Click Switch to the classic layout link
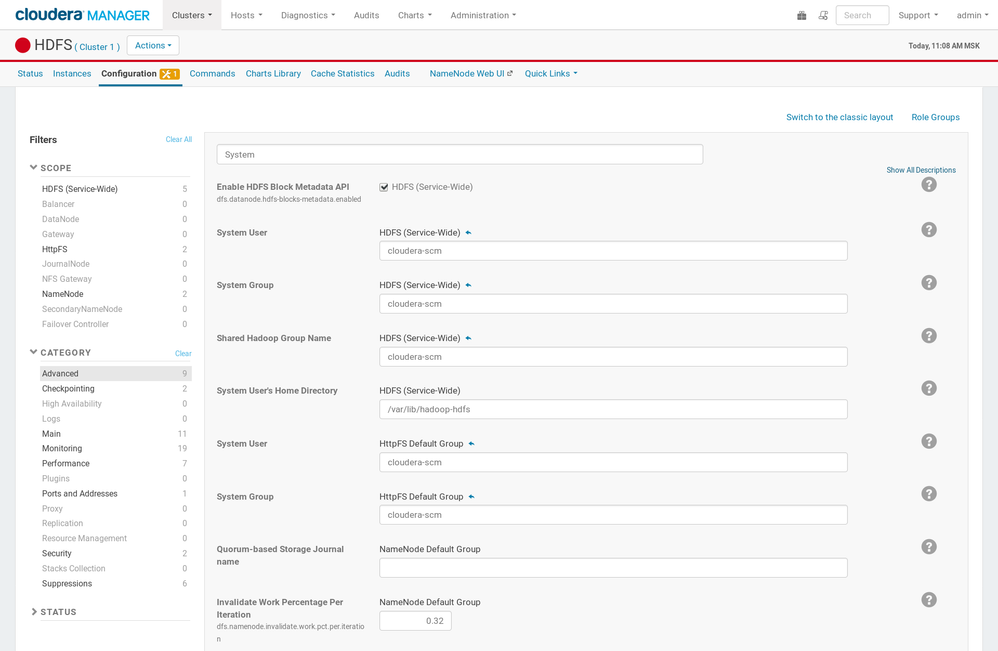This screenshot has height=651, width=998. tap(839, 117)
